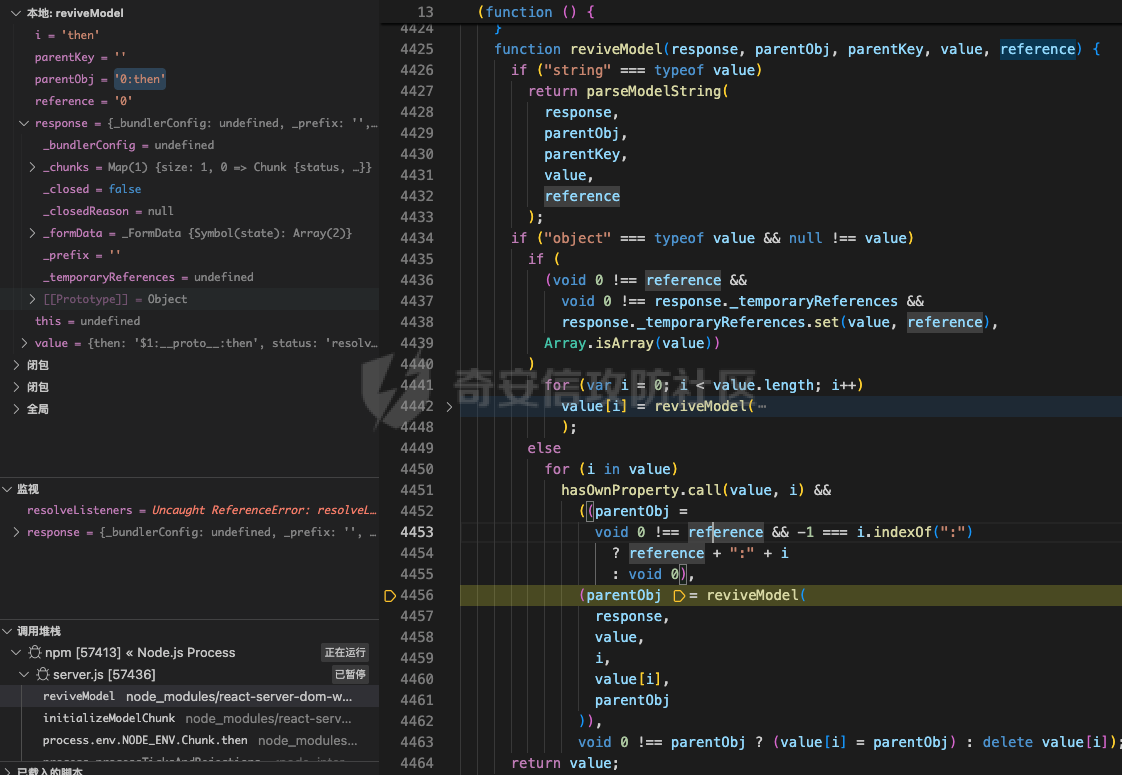Expand the value variable in locals

25,344
